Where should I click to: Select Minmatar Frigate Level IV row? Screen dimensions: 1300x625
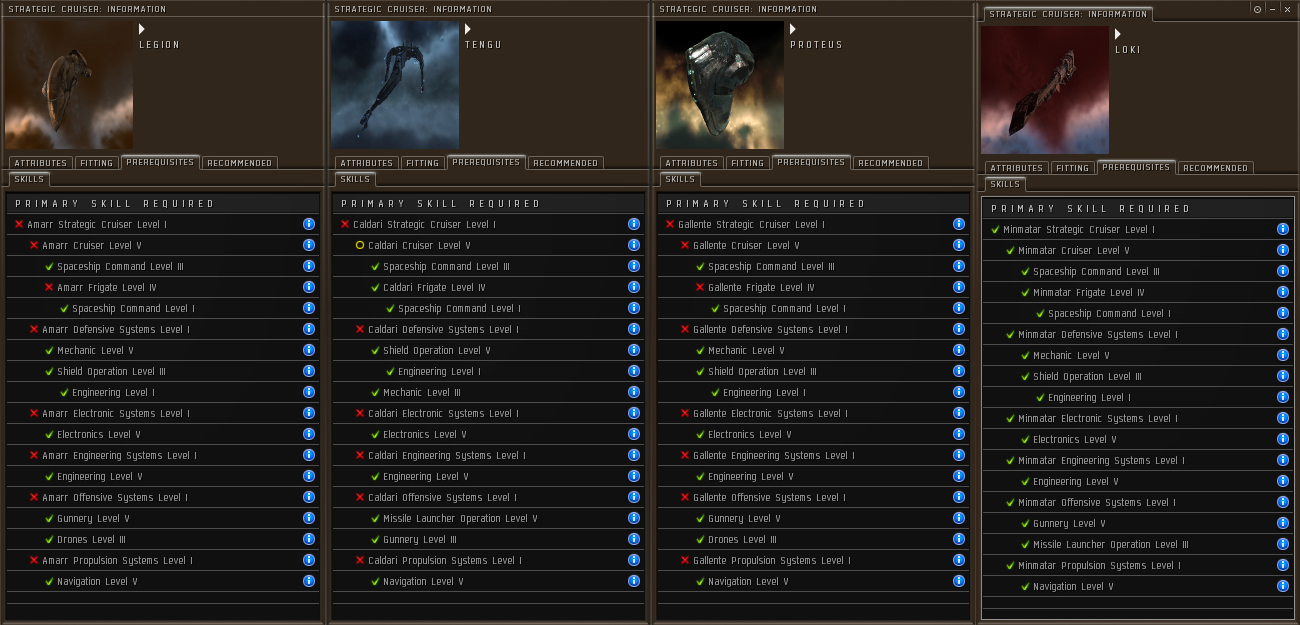(1138, 292)
